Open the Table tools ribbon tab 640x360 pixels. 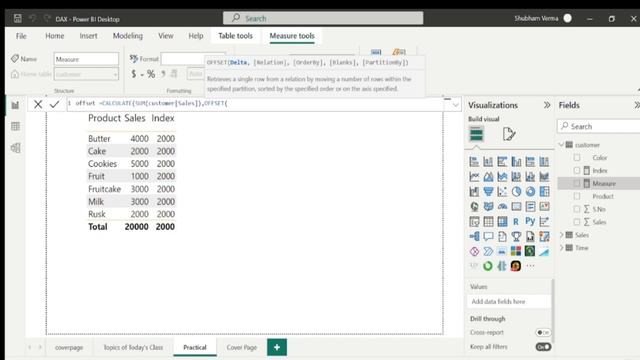coord(236,36)
